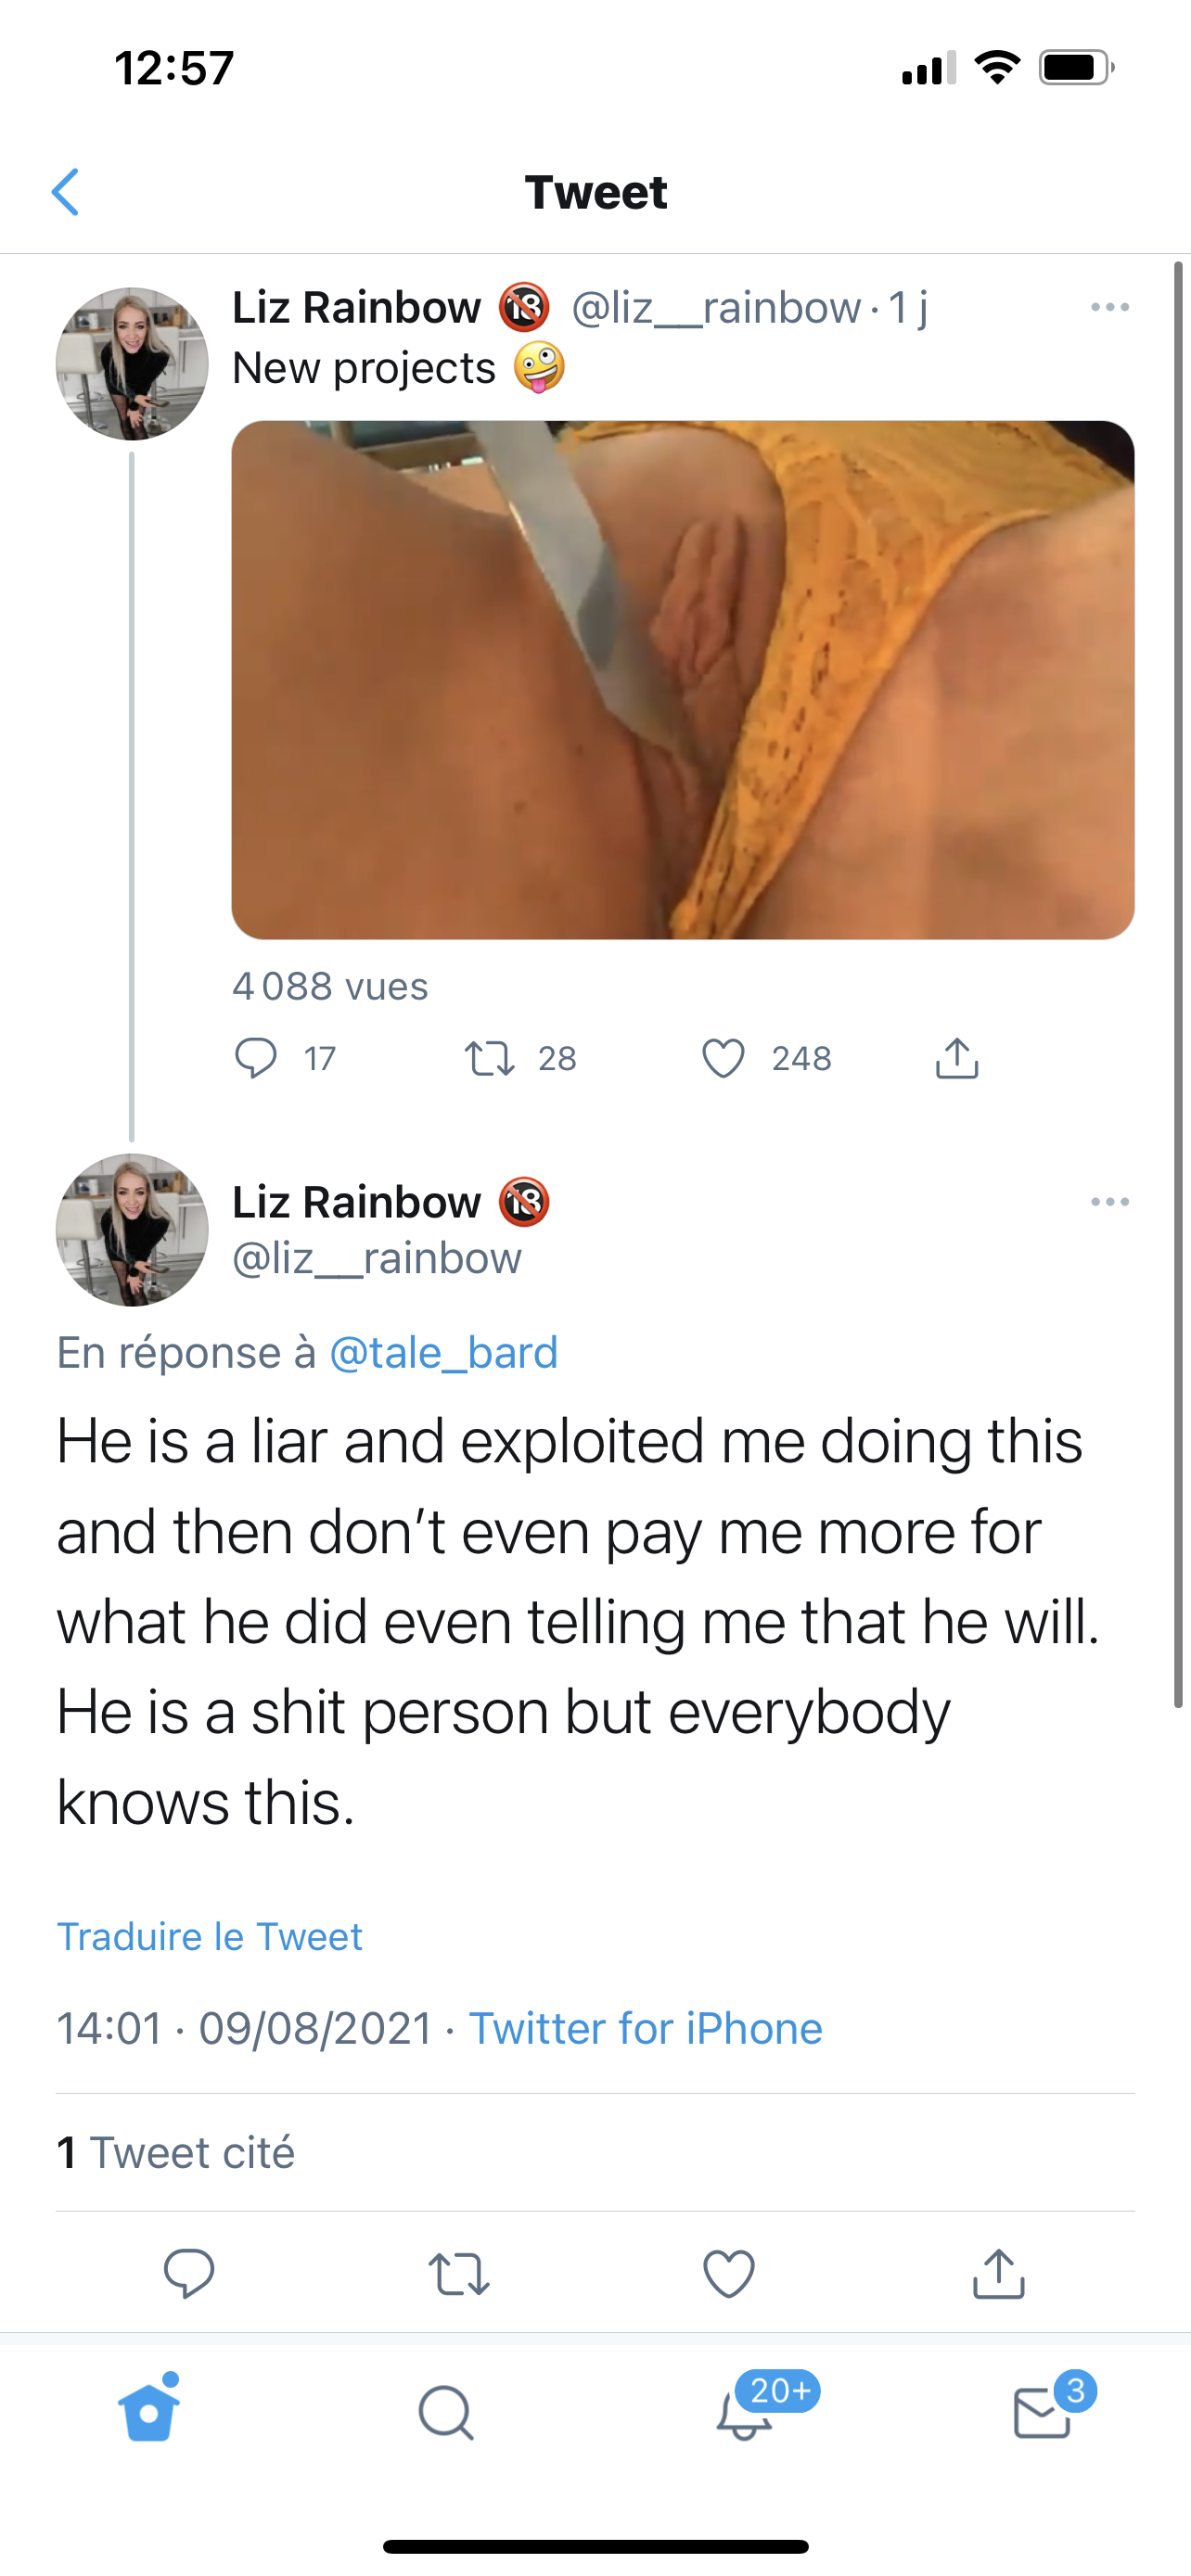The width and height of the screenshot is (1191, 2576).
Task: Reply to the tweet with 17 replies
Action: (x=256, y=1058)
